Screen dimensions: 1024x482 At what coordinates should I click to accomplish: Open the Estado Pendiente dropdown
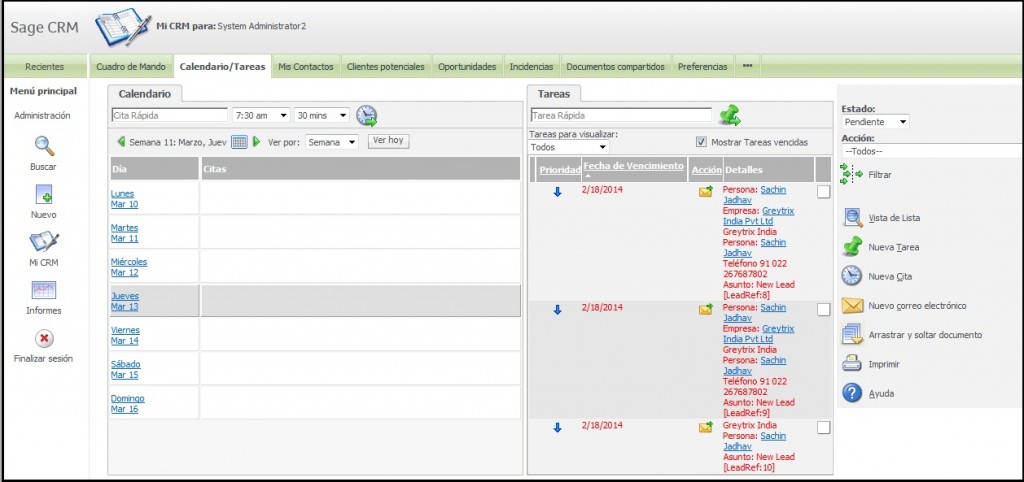875,121
